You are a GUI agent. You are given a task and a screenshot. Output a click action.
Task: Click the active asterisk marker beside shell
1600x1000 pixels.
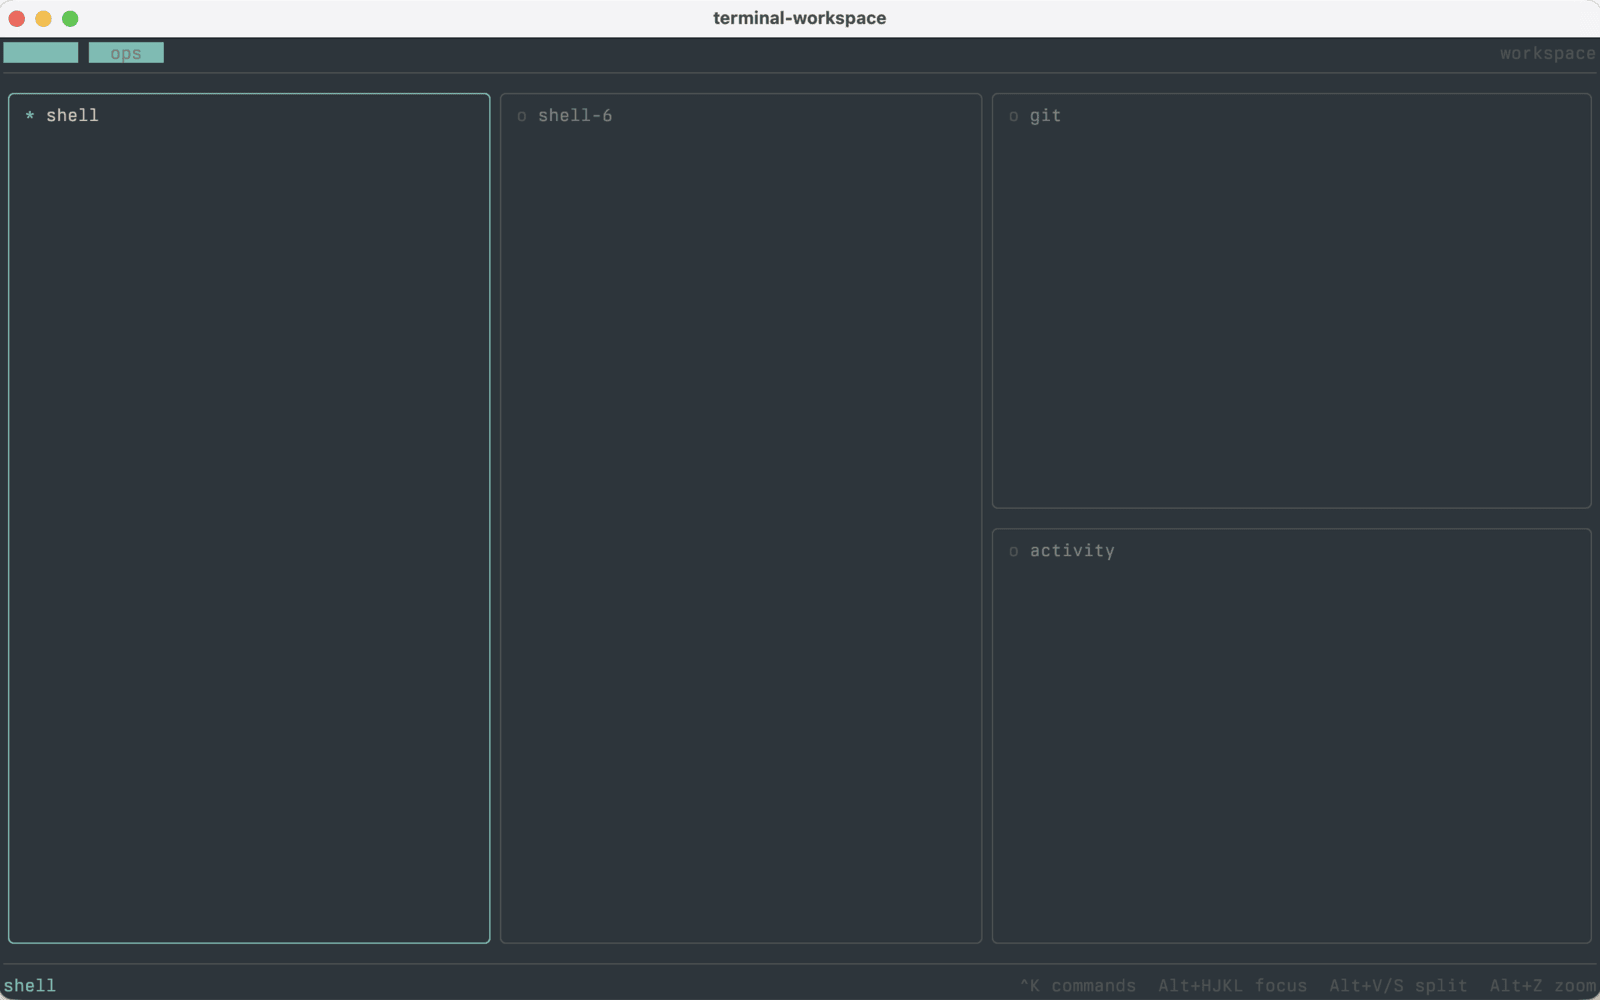click(x=30, y=116)
